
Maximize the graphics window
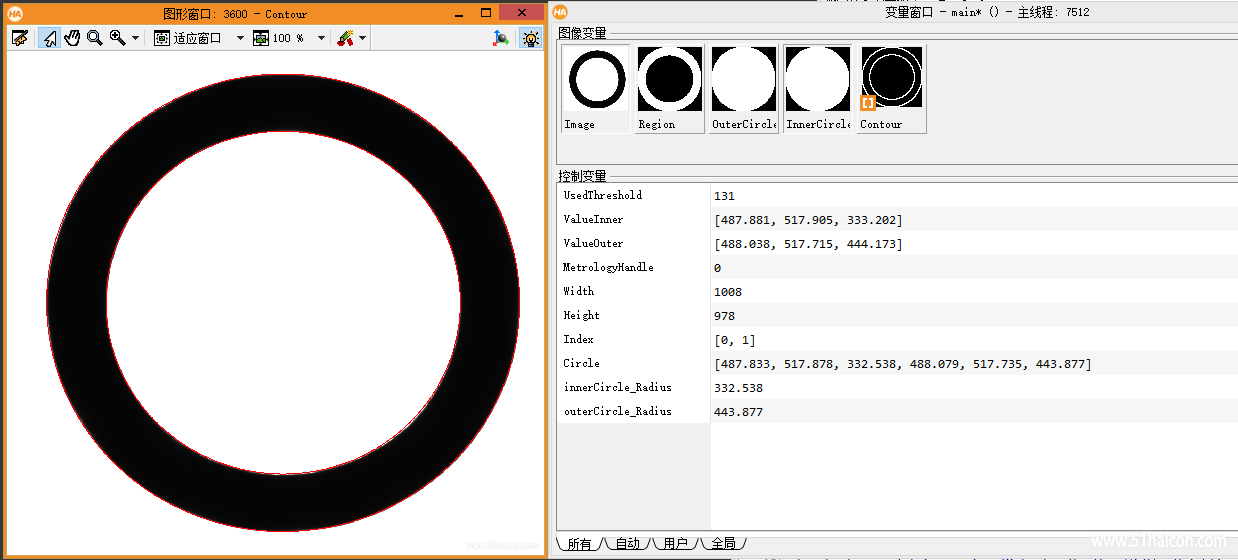point(486,13)
